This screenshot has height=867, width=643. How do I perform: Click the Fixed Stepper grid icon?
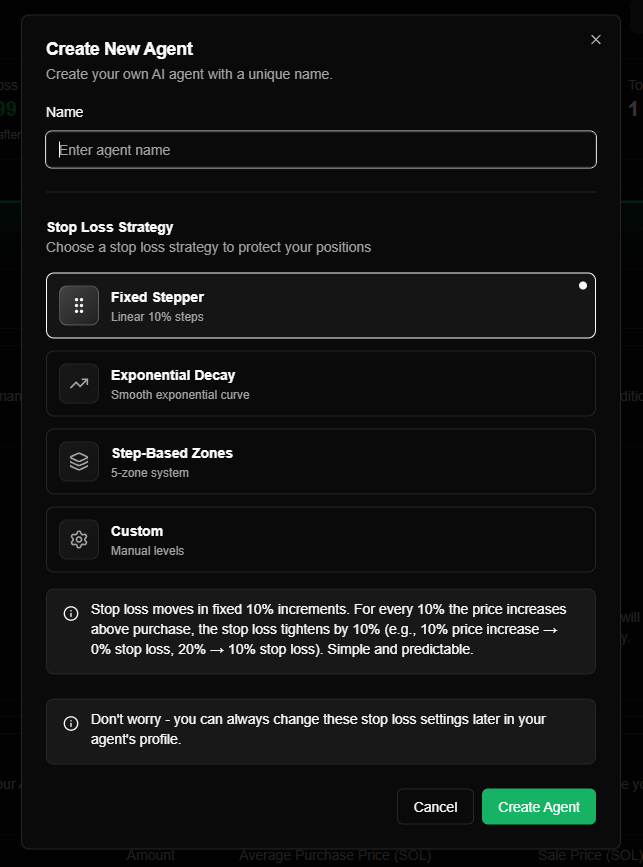(x=78, y=305)
